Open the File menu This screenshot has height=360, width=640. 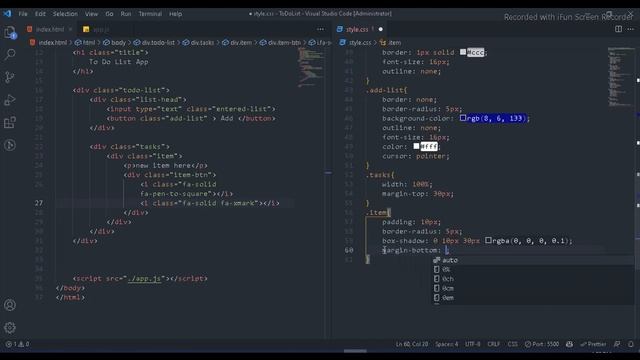pyautogui.click(x=23, y=14)
